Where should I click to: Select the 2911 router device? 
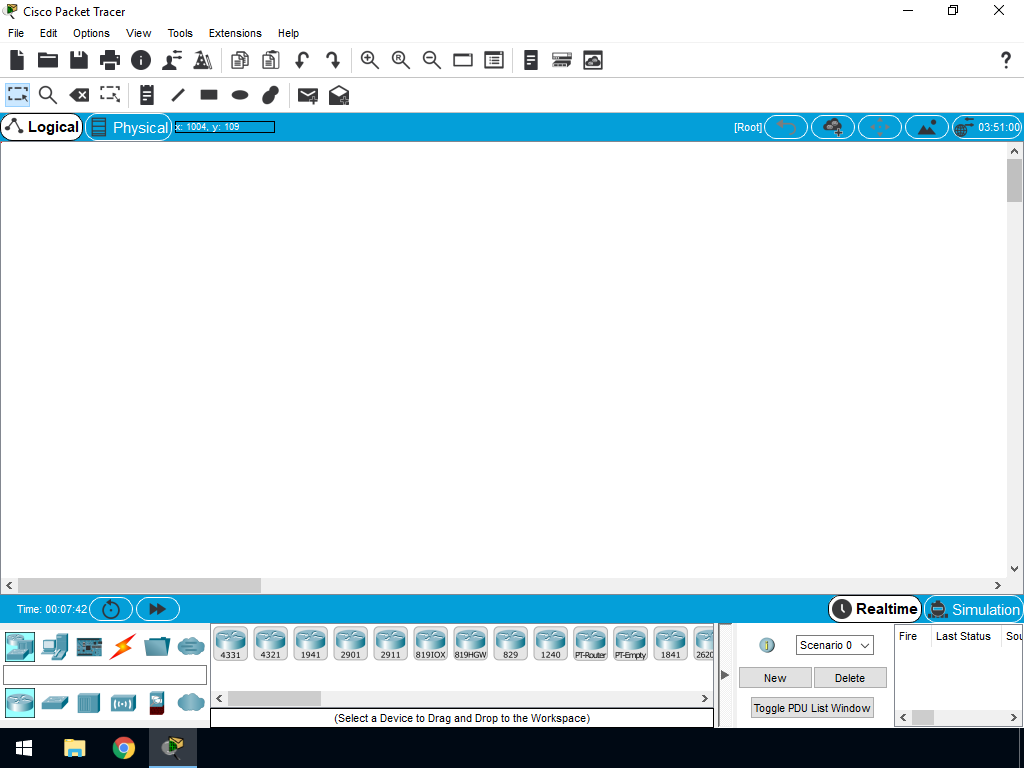(391, 643)
